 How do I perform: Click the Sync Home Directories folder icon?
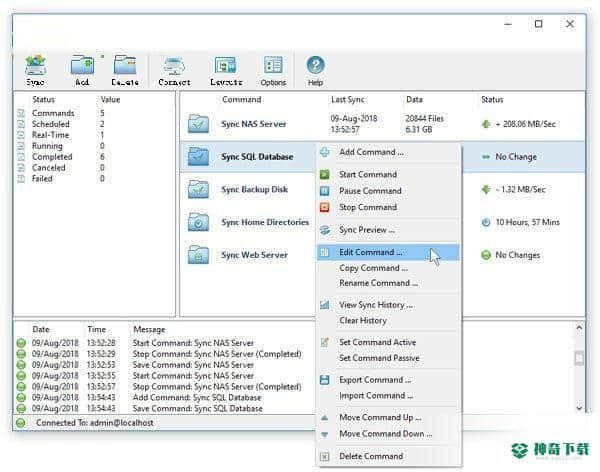pos(198,222)
